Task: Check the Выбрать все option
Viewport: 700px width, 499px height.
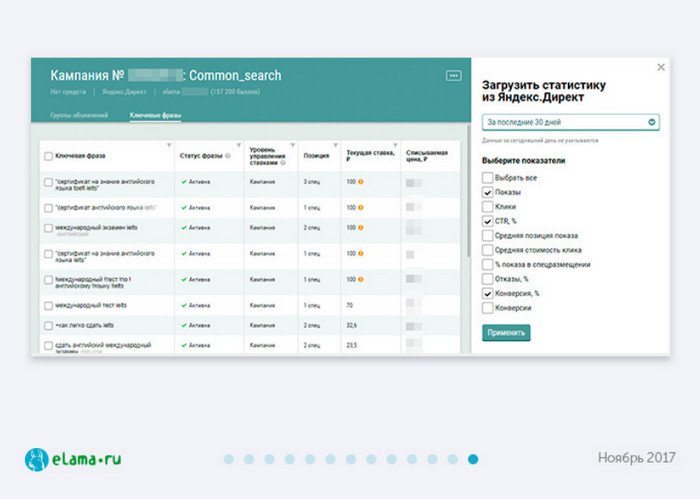Action: coord(488,178)
